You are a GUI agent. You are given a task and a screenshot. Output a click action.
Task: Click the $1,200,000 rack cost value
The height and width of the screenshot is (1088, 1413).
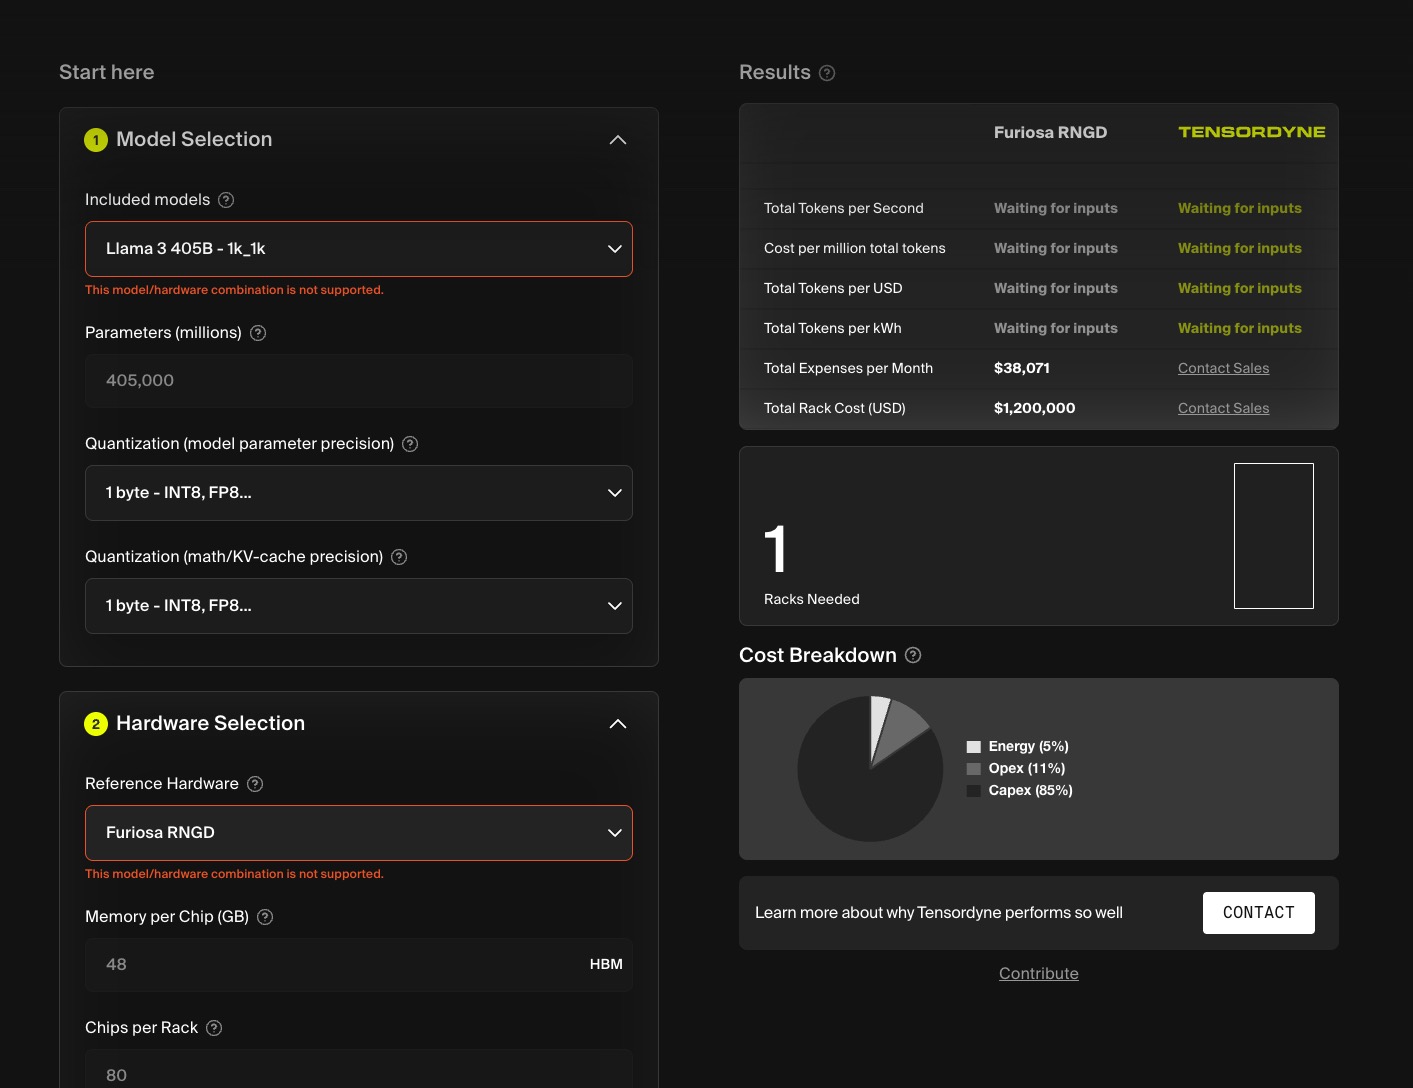pos(1035,408)
